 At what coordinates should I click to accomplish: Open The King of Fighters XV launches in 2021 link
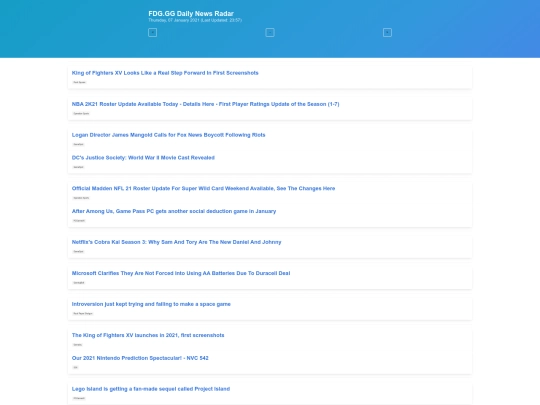pos(148,335)
